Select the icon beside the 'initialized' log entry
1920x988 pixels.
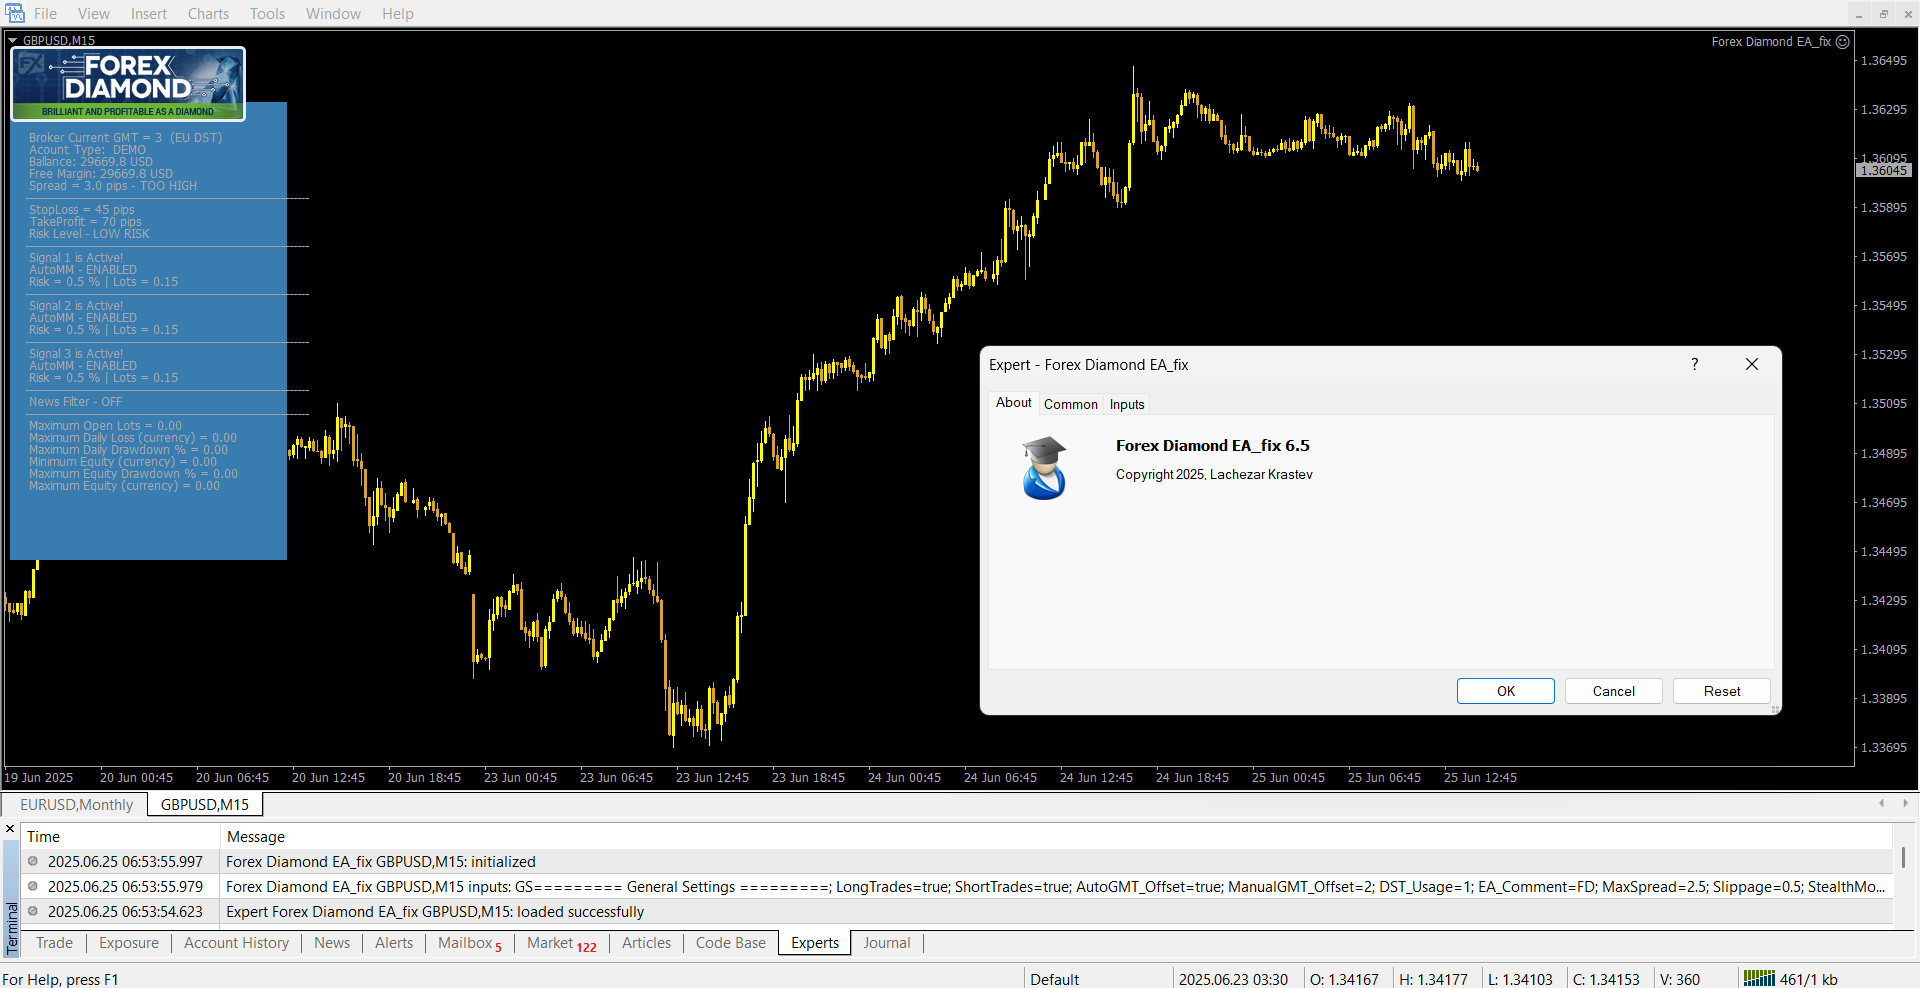tap(33, 862)
